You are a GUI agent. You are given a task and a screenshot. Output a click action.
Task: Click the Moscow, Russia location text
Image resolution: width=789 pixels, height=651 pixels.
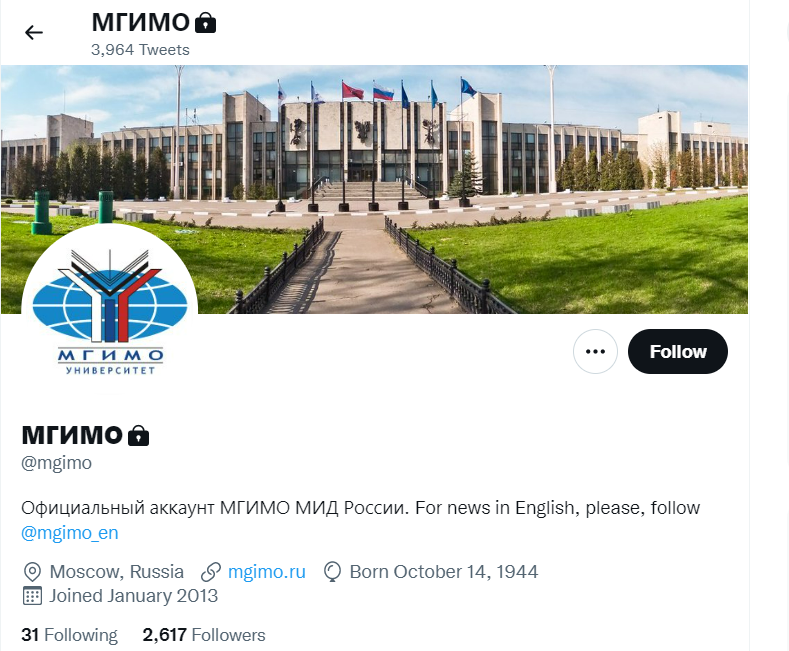tap(117, 572)
